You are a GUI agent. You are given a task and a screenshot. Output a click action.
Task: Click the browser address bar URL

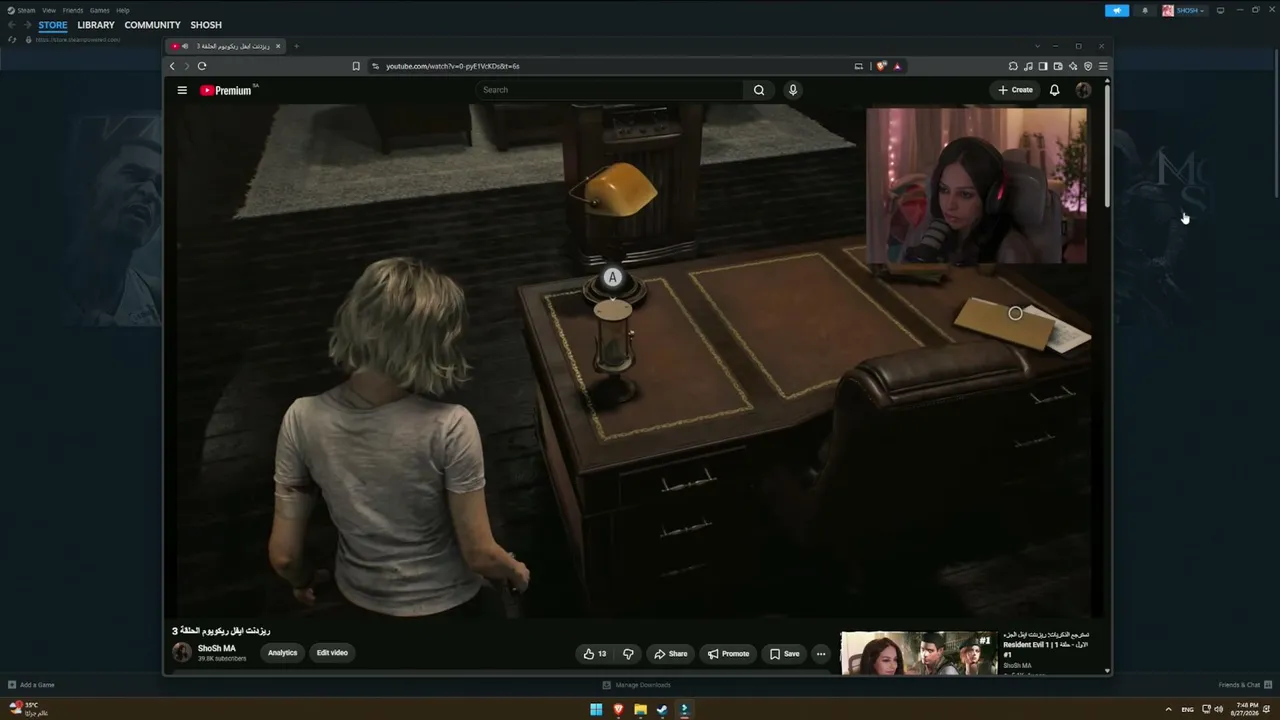tap(453, 66)
